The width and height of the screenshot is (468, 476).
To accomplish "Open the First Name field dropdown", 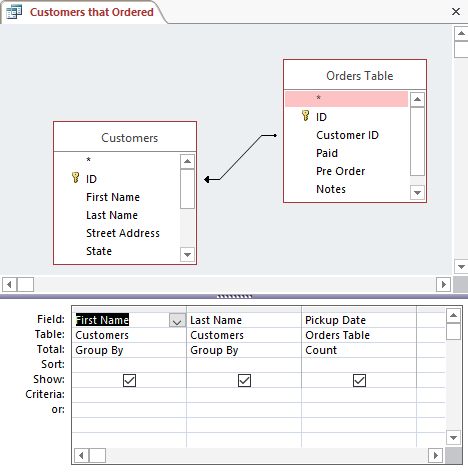I will click(x=177, y=320).
